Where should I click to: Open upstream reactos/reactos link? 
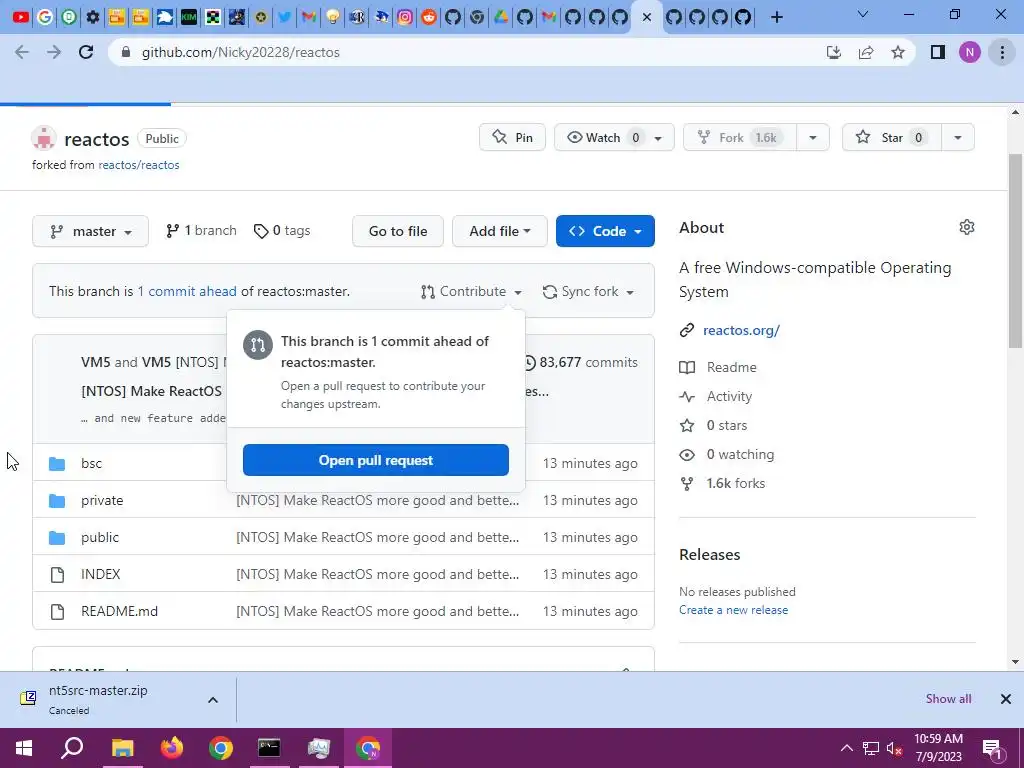[138, 165]
